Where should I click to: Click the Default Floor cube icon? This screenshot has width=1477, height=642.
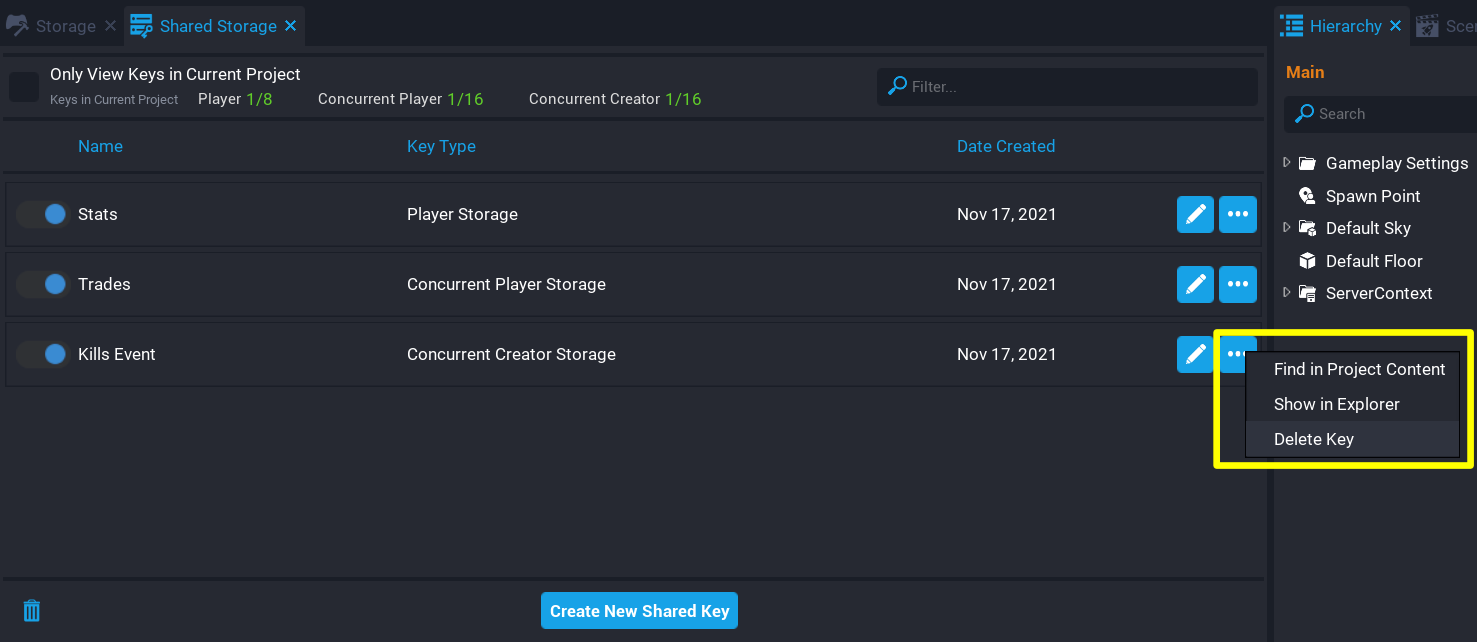(1307, 261)
